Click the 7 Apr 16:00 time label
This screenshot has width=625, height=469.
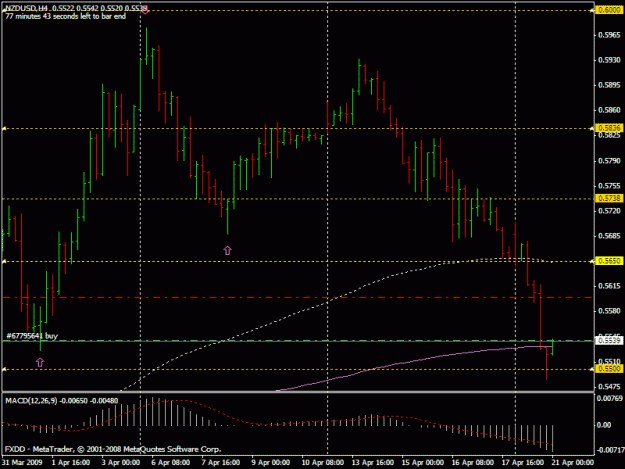[x=220, y=463]
